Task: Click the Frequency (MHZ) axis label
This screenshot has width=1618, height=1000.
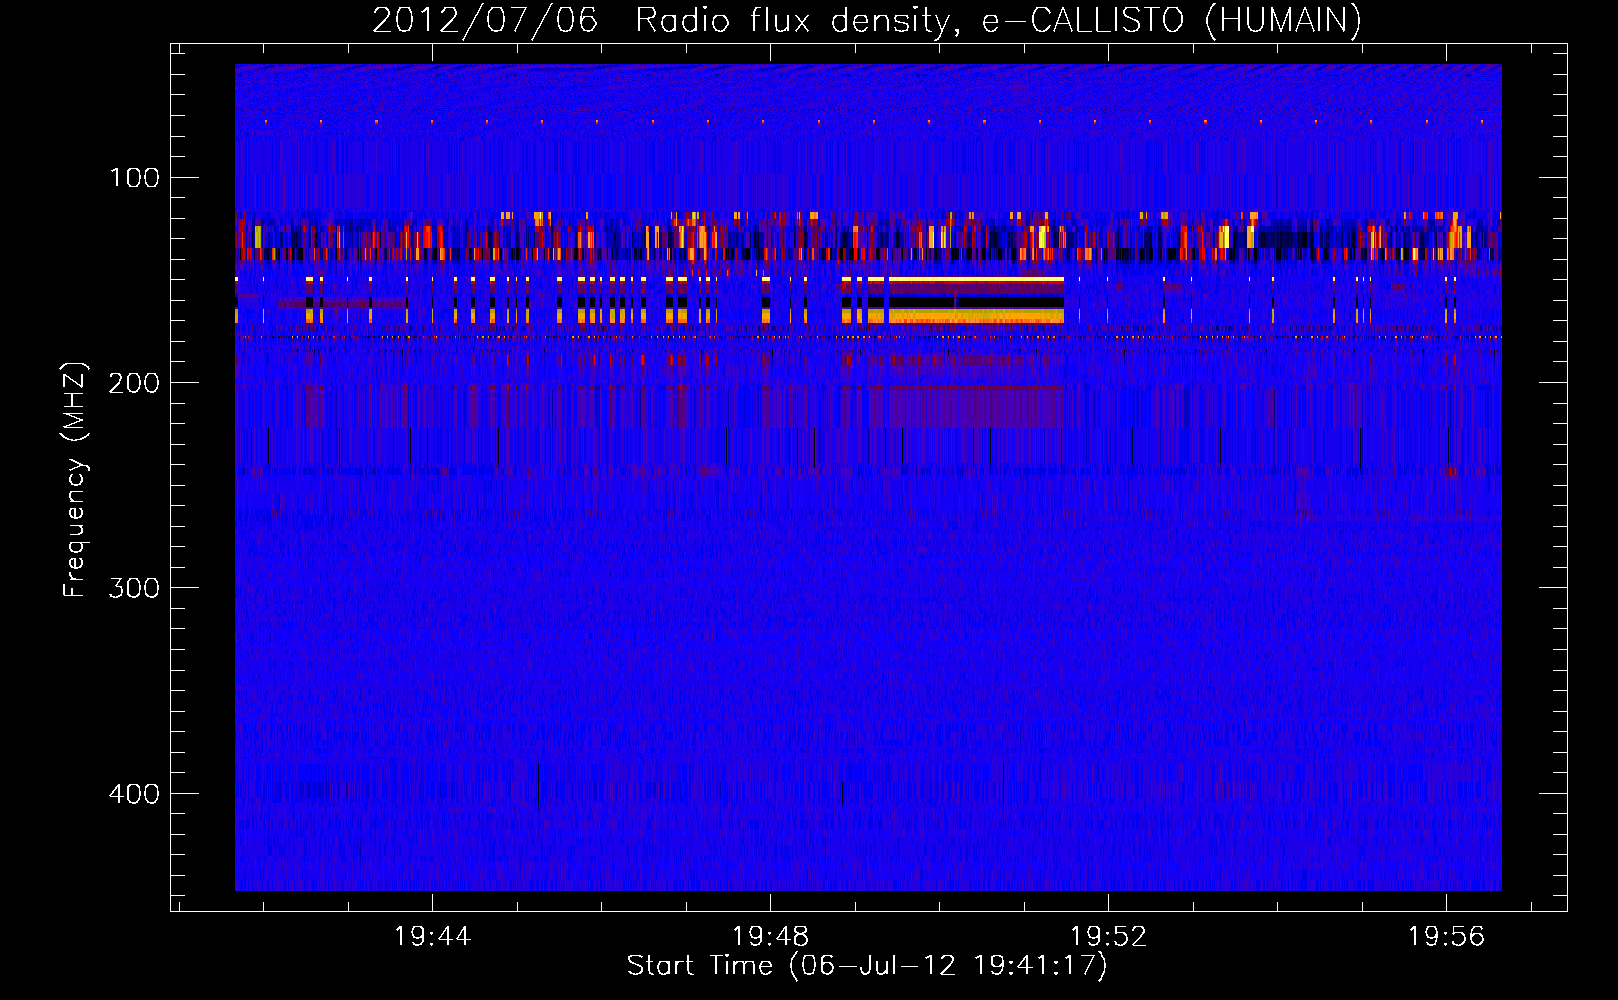Action: 75,479
